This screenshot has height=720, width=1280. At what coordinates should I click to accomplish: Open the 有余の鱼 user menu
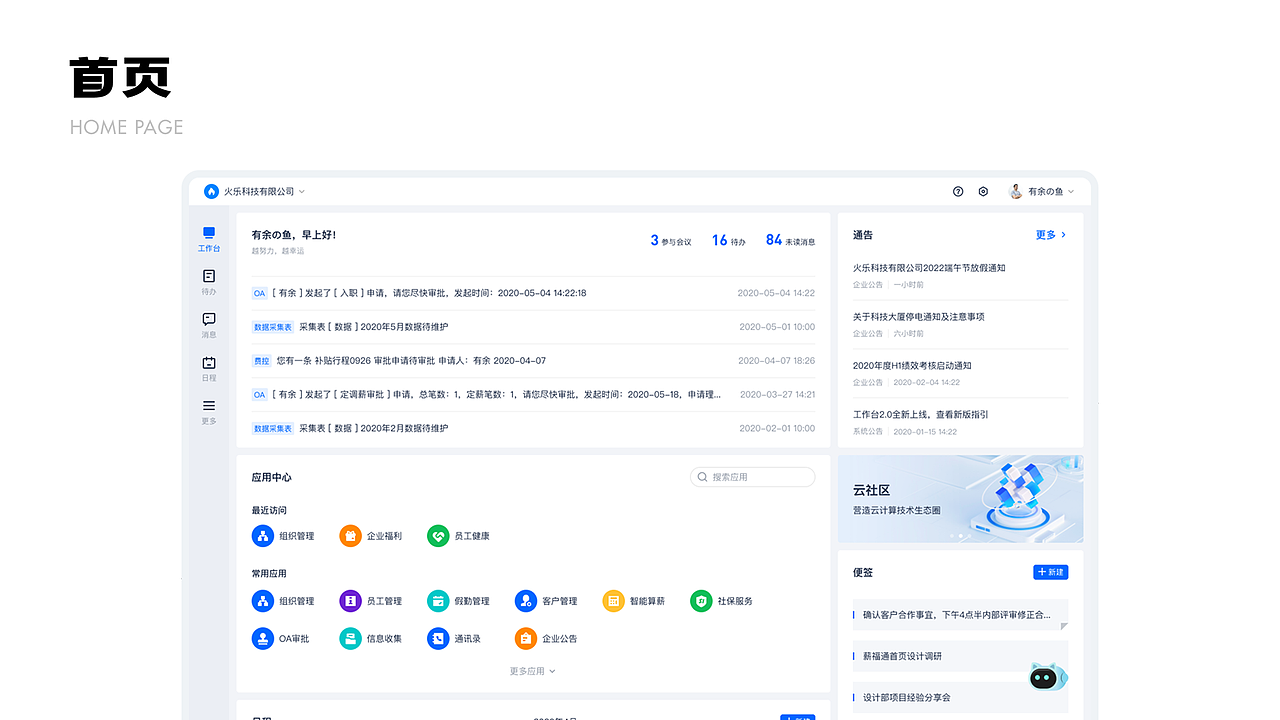click(1044, 191)
